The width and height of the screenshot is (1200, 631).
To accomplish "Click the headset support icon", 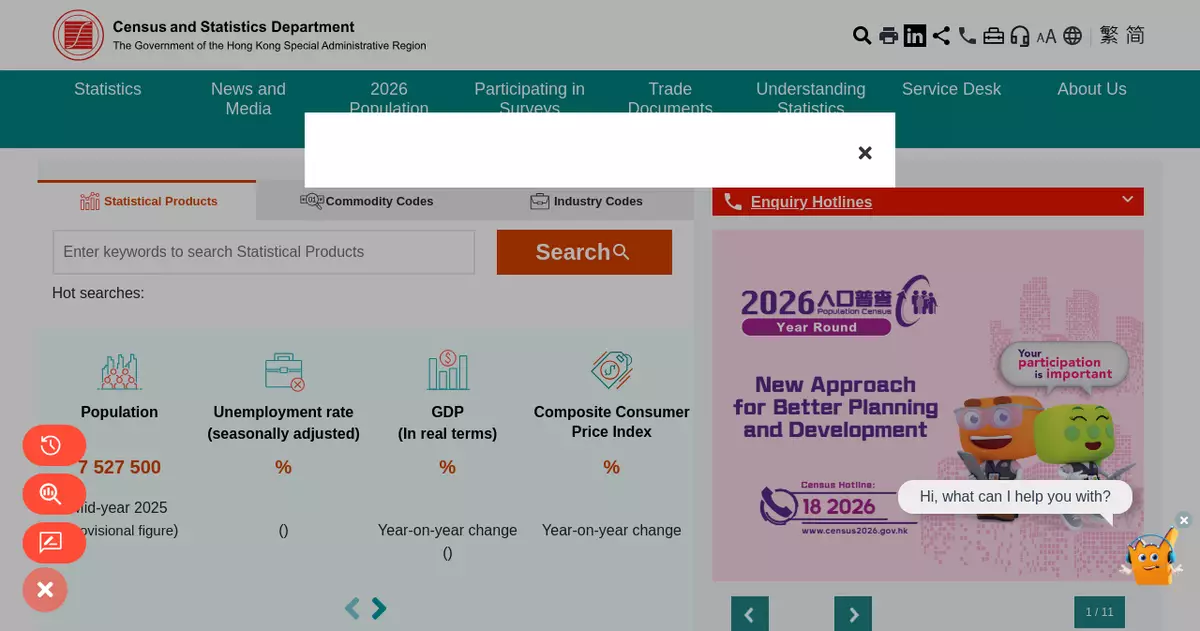I will tap(1020, 36).
